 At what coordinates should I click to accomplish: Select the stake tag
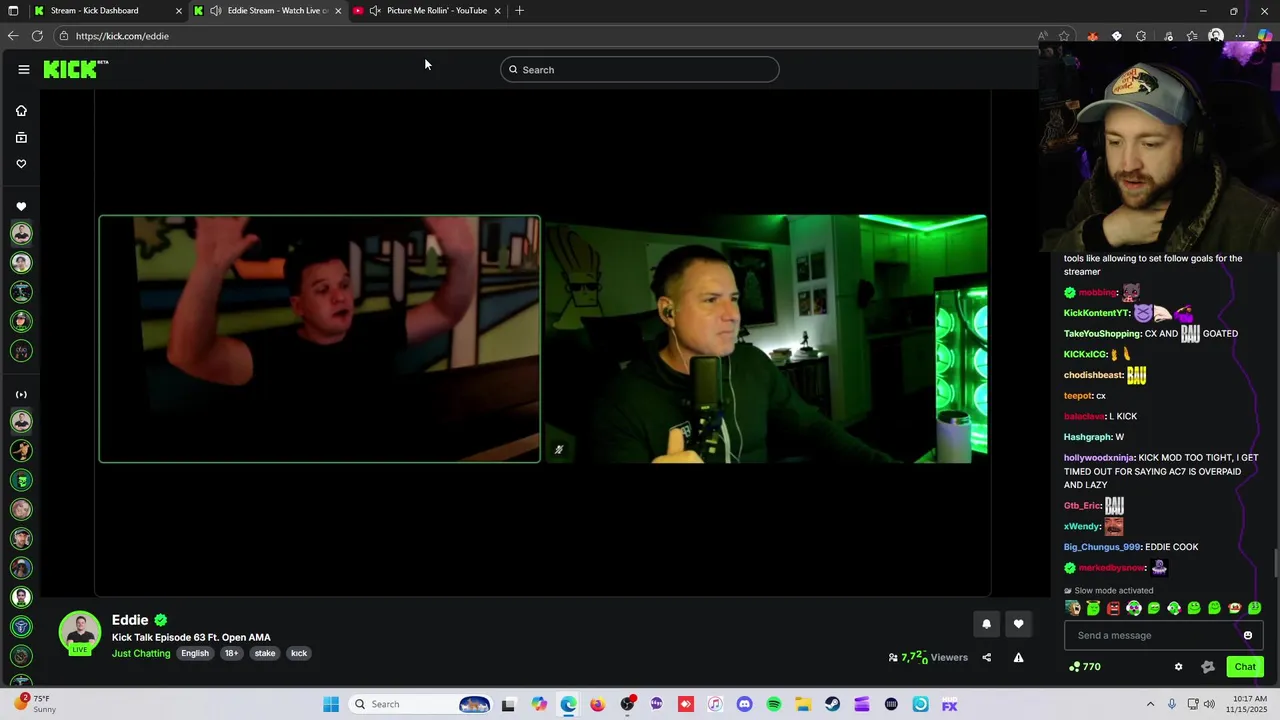[265, 653]
